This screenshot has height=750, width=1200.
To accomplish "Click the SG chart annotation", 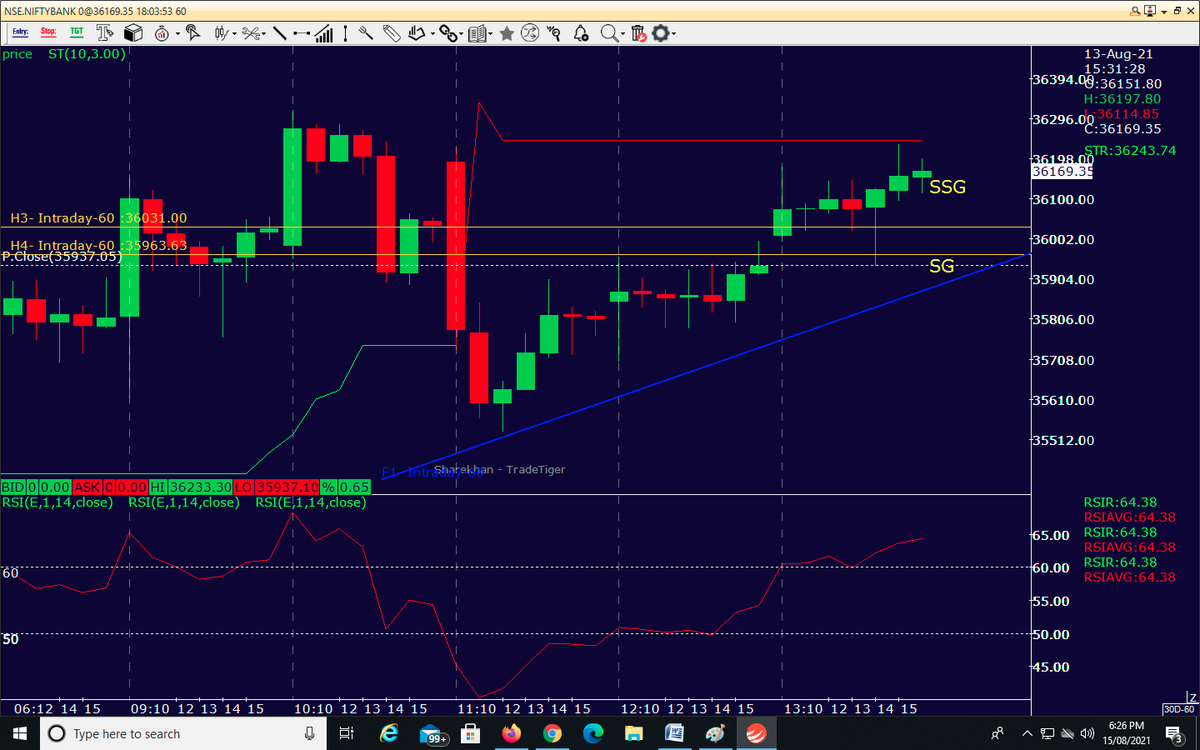I will [941, 266].
